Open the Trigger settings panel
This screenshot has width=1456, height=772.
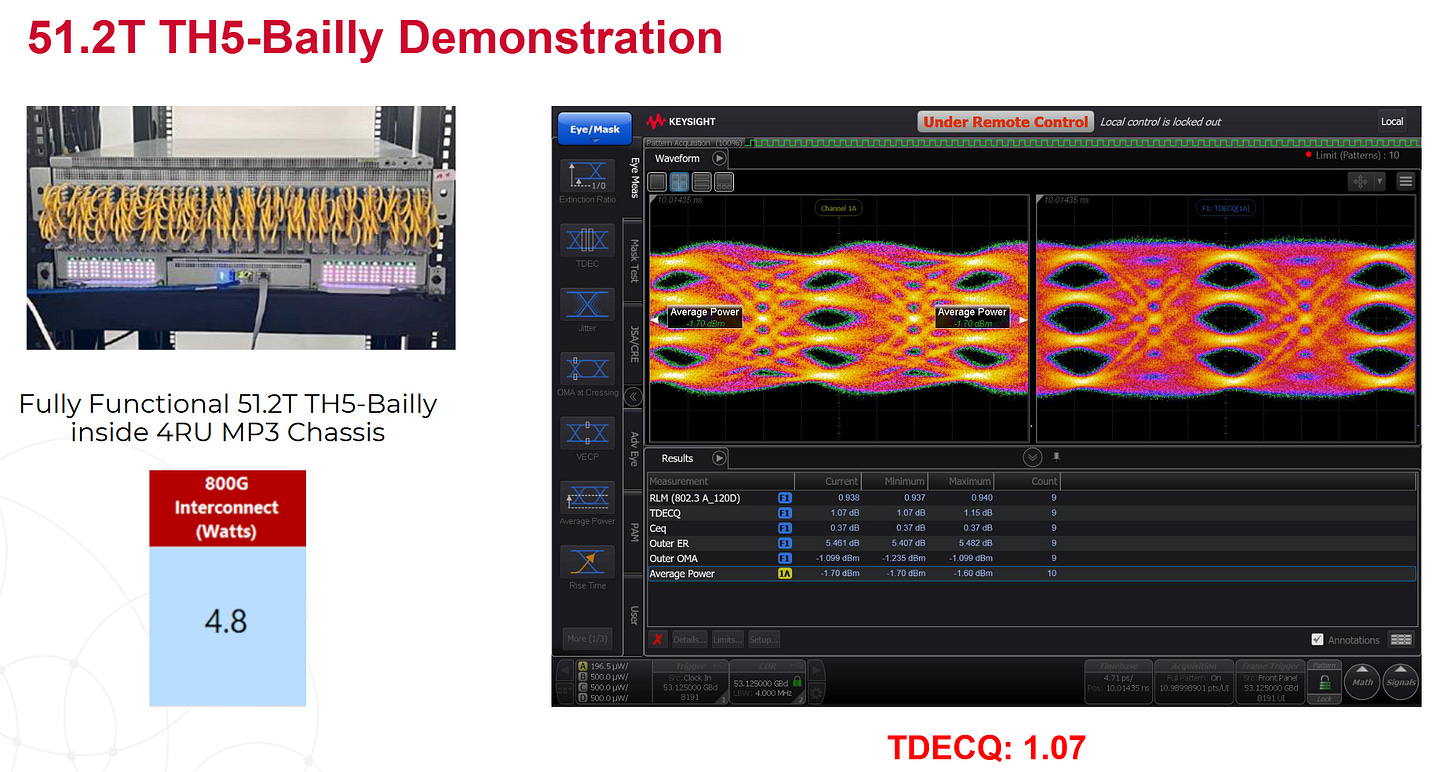tap(690, 681)
